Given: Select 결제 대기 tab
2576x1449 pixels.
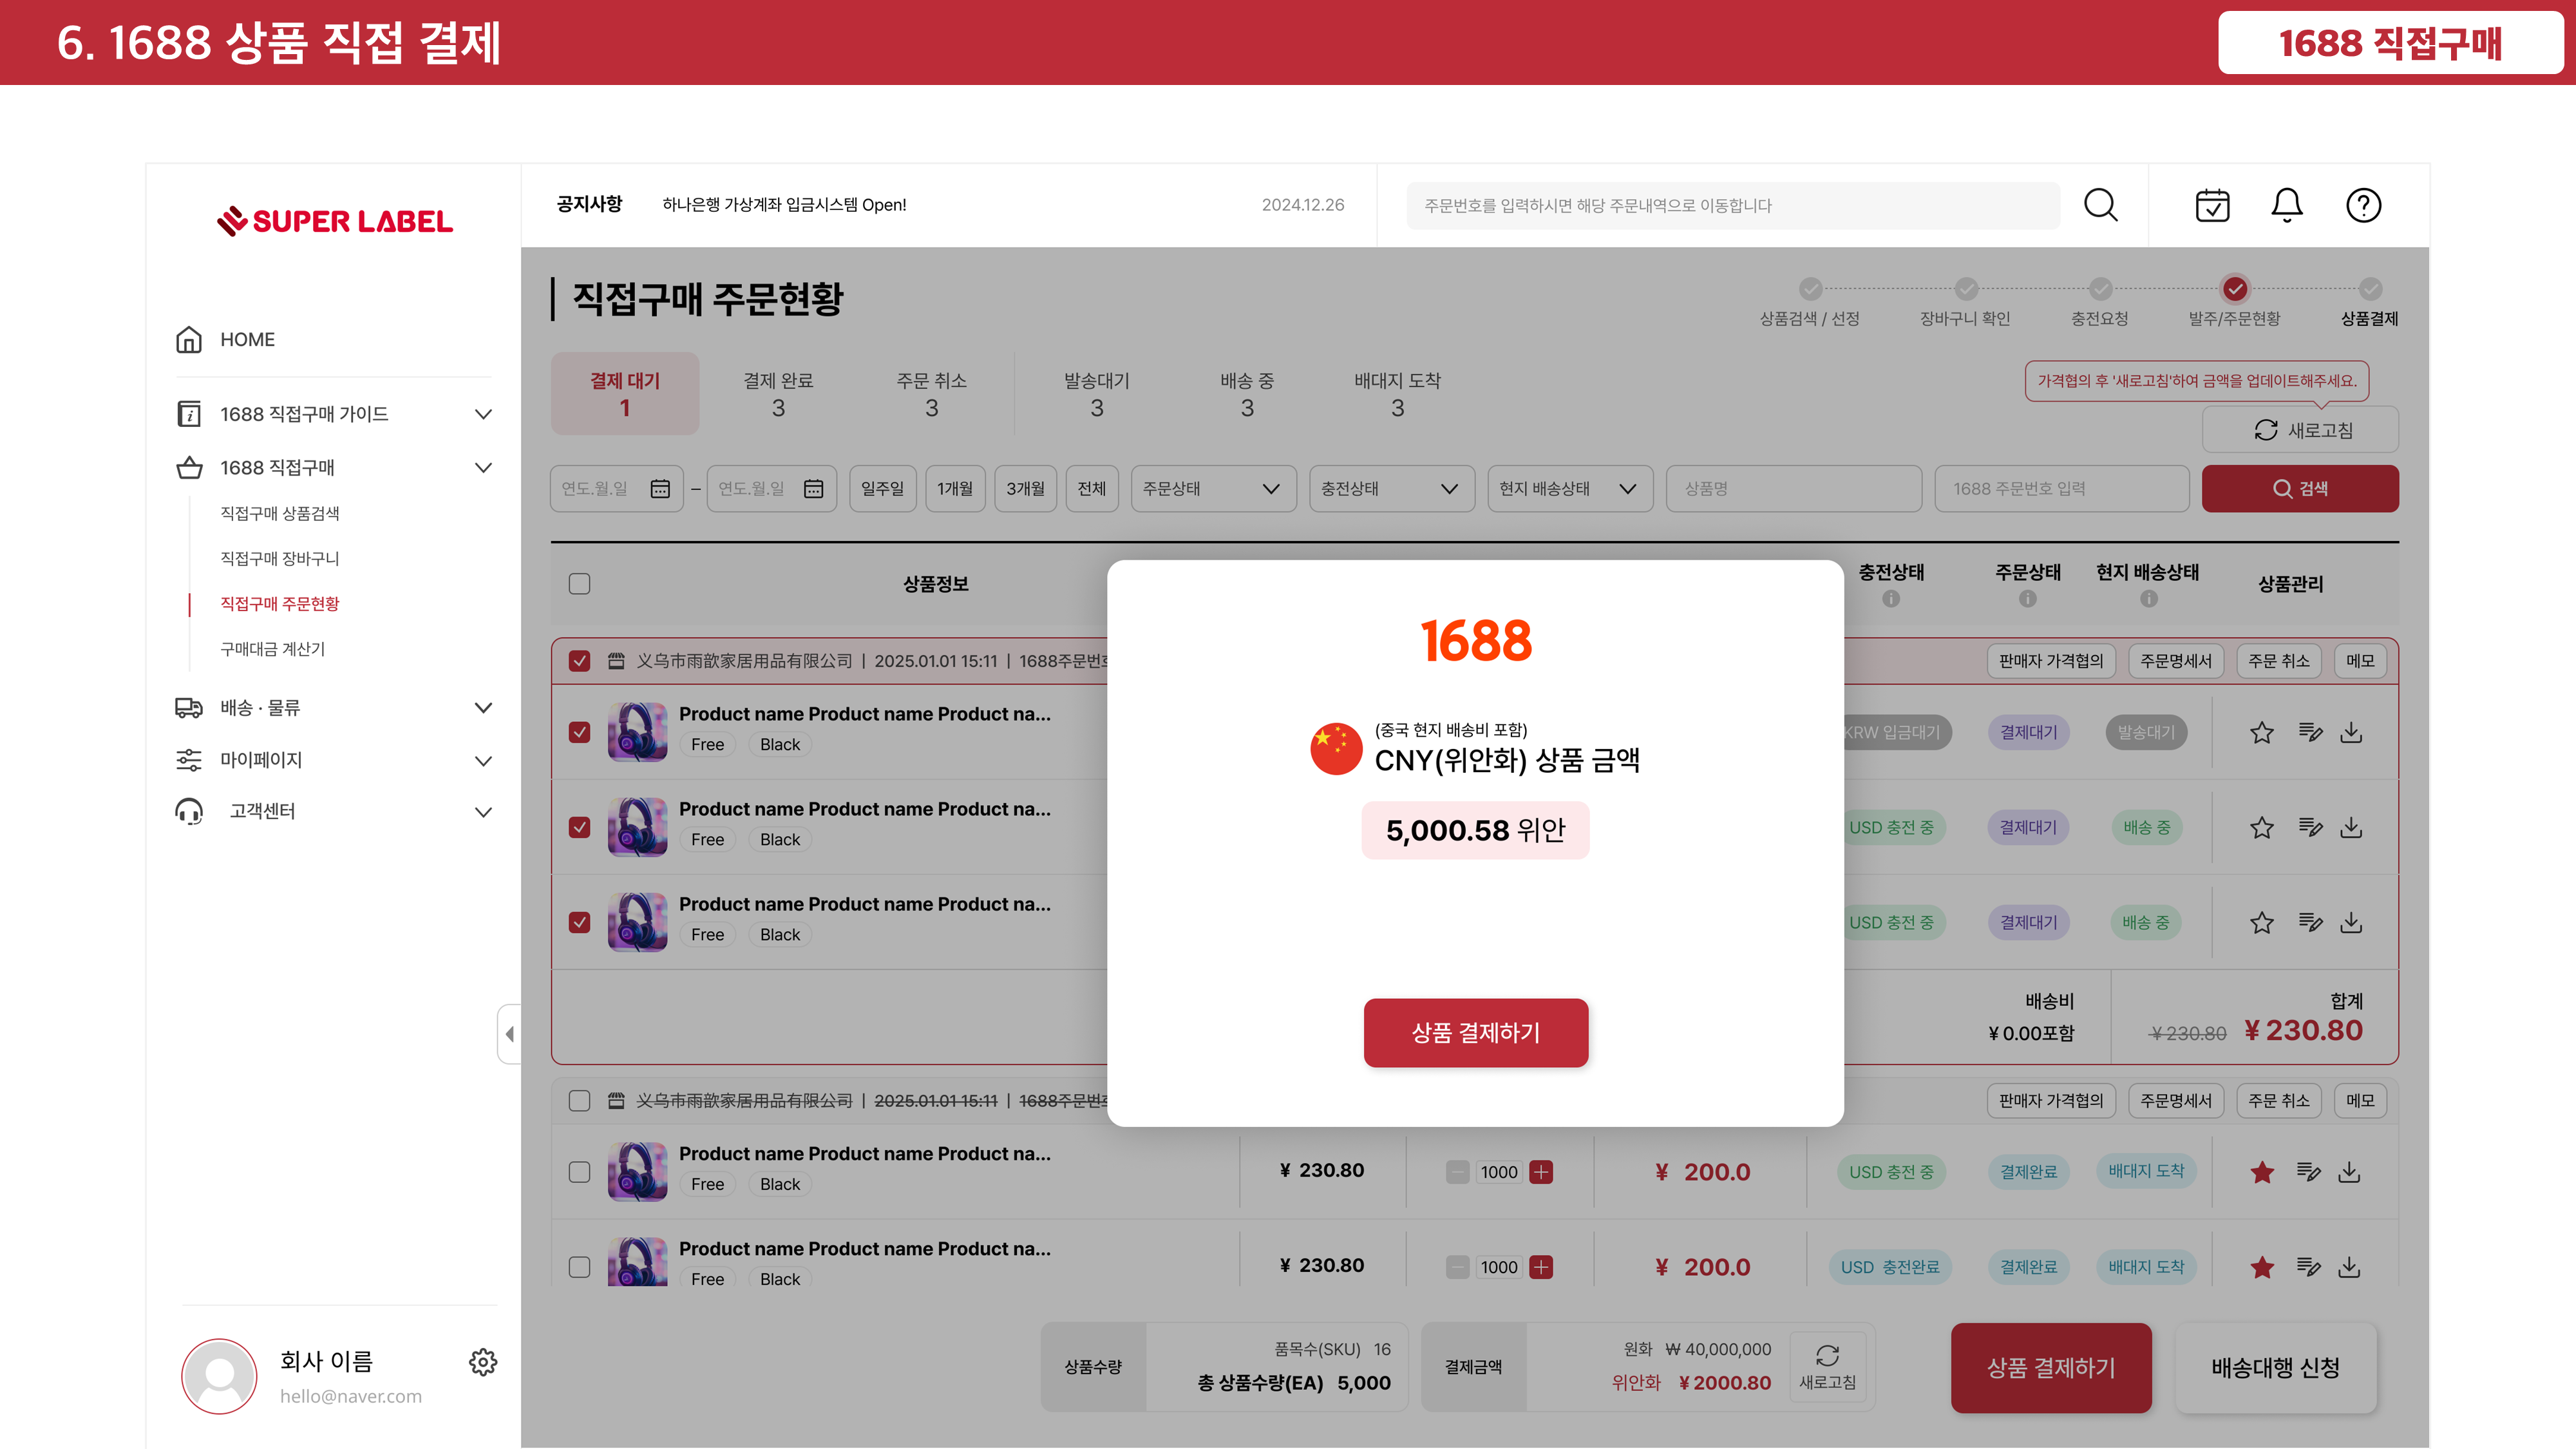Looking at the screenshot, I should click(x=625, y=394).
